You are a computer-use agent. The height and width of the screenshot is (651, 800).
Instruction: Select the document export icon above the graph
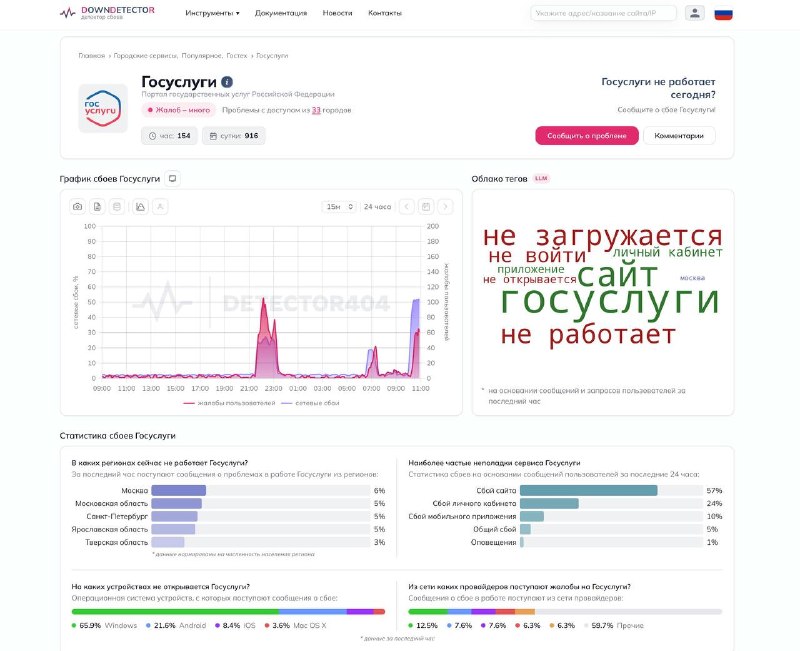97,206
